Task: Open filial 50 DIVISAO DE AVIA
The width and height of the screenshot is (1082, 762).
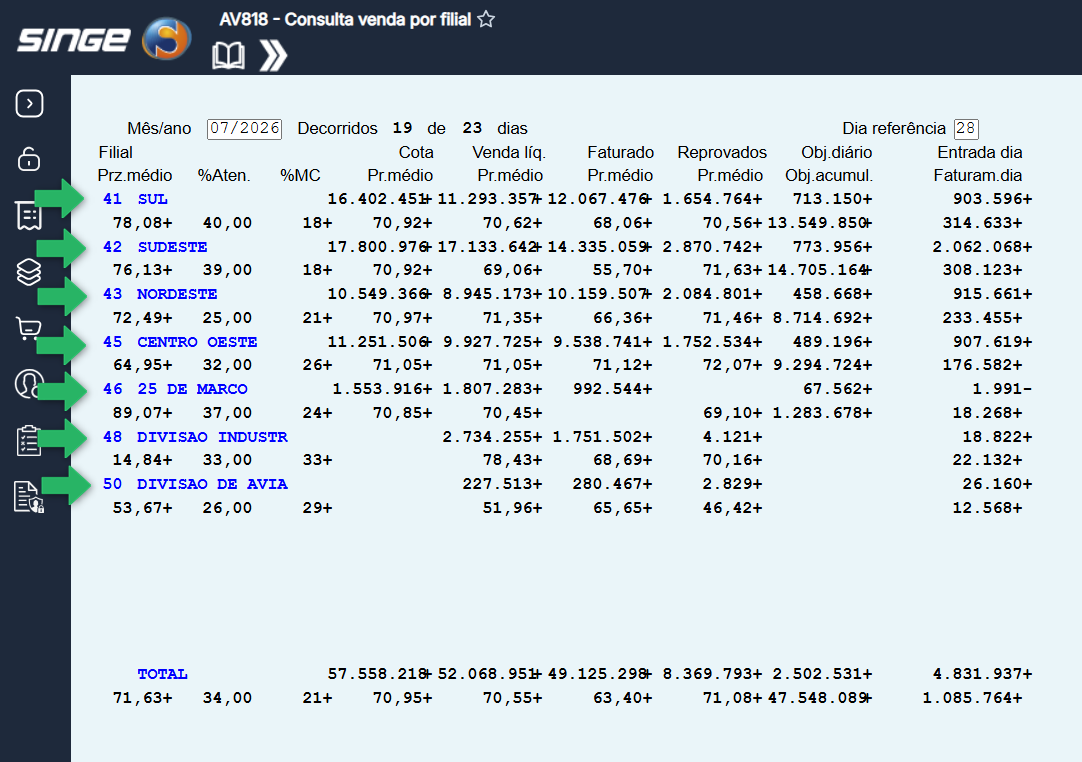Action: [x=195, y=484]
